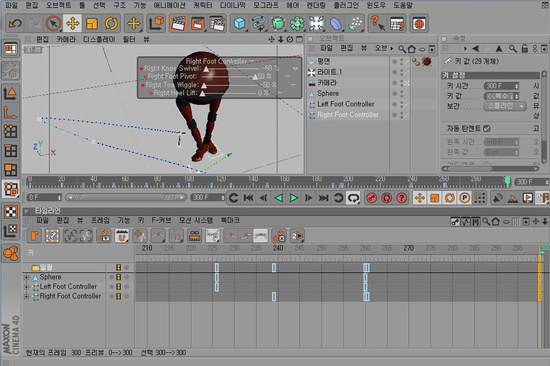
Task: Click the Undo arrow in main toolbar
Action: pos(15,24)
